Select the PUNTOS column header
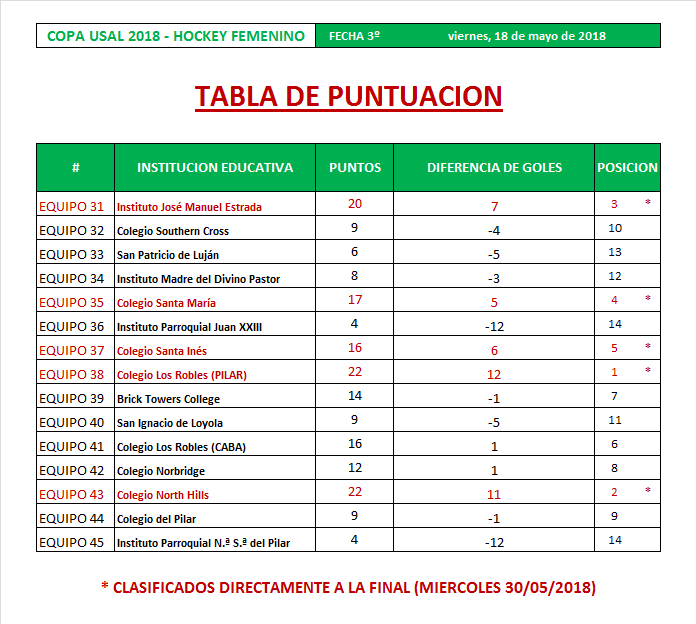696x624 pixels. tap(355, 167)
